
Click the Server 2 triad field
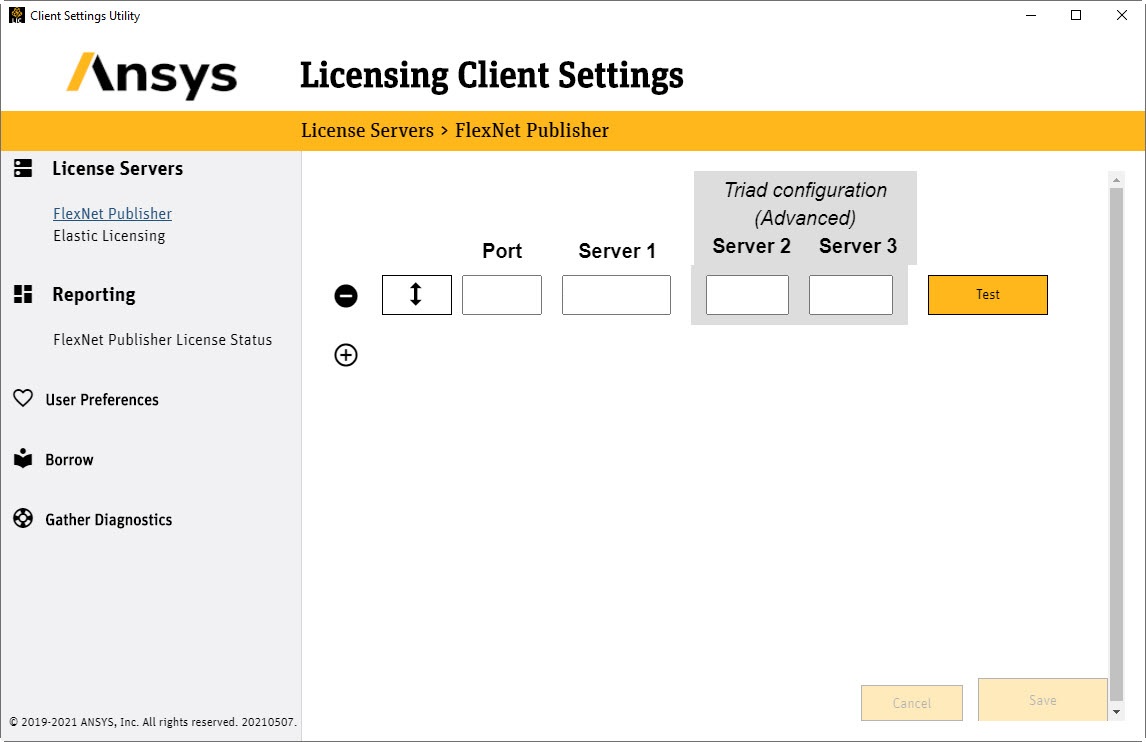[747, 295]
